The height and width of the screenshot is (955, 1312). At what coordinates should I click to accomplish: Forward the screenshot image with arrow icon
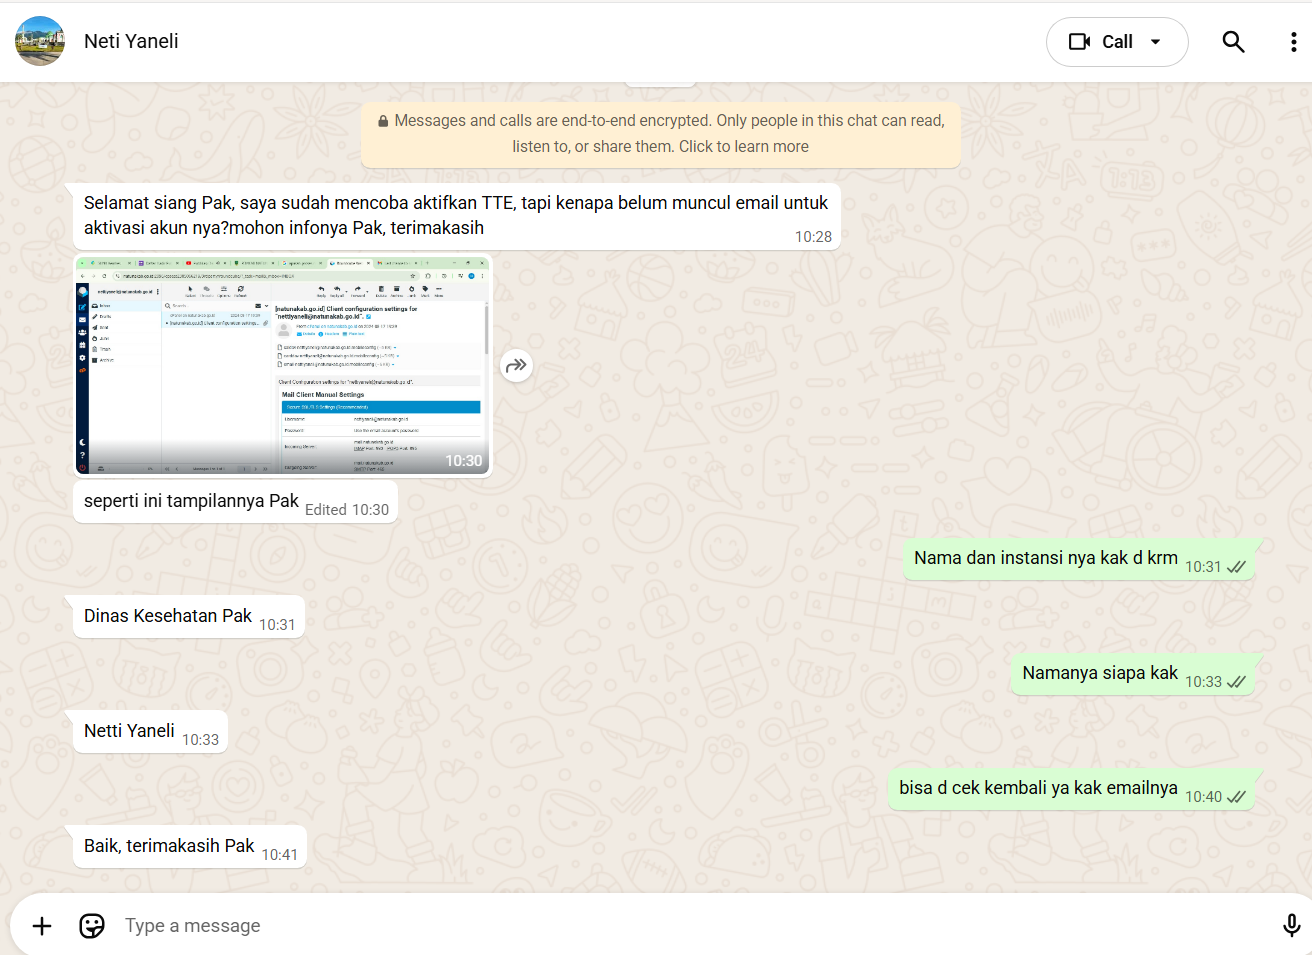click(x=516, y=365)
